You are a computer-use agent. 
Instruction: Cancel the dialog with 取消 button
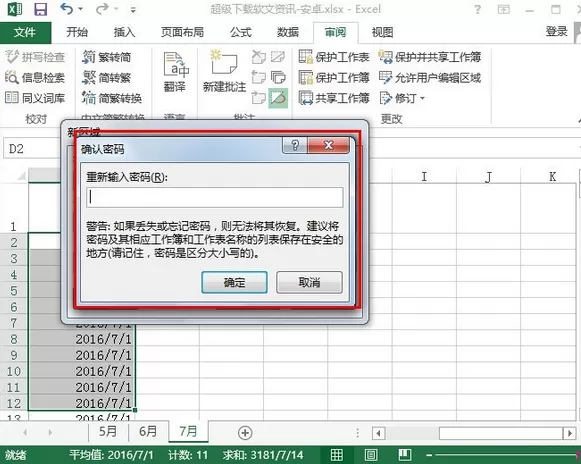tap(309, 282)
